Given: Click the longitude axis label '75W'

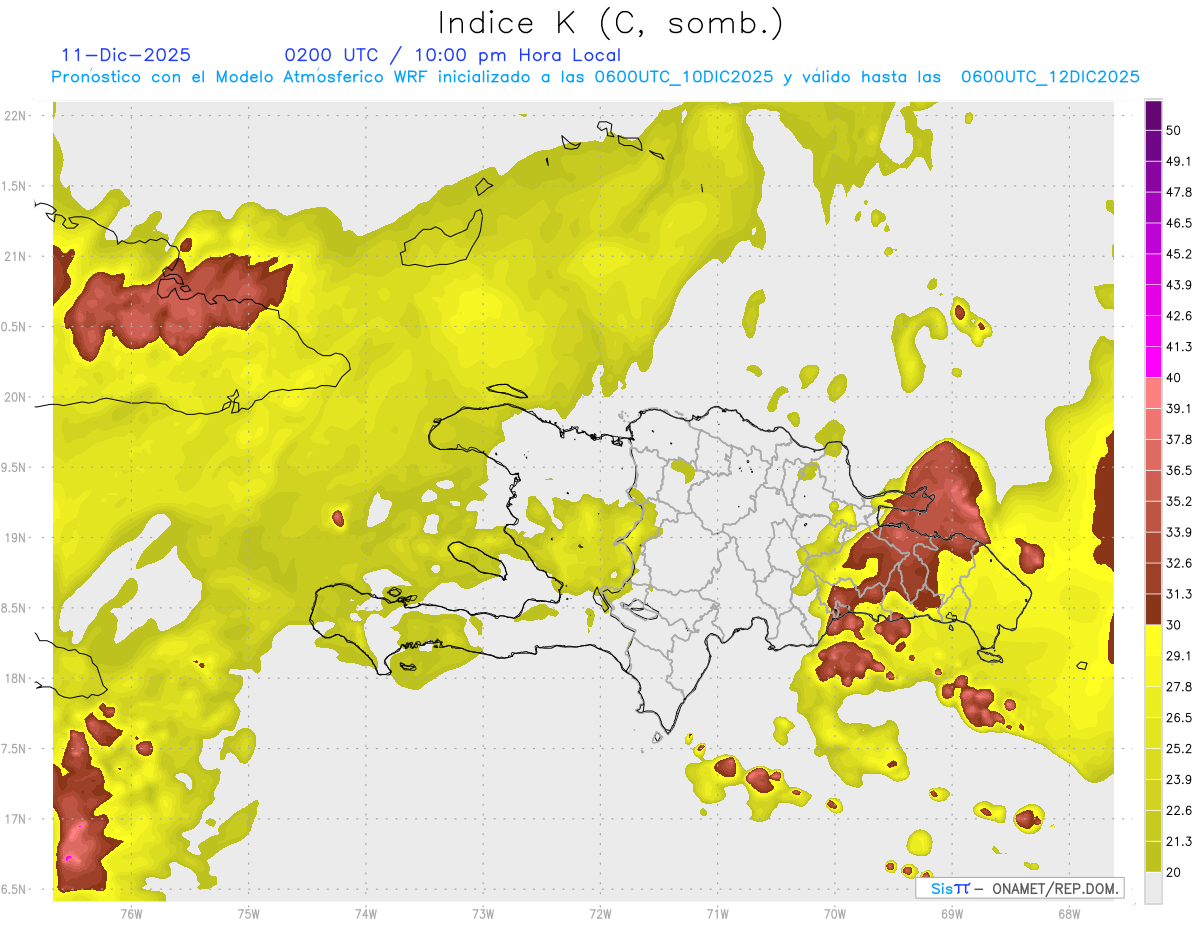Looking at the screenshot, I should point(249,913).
